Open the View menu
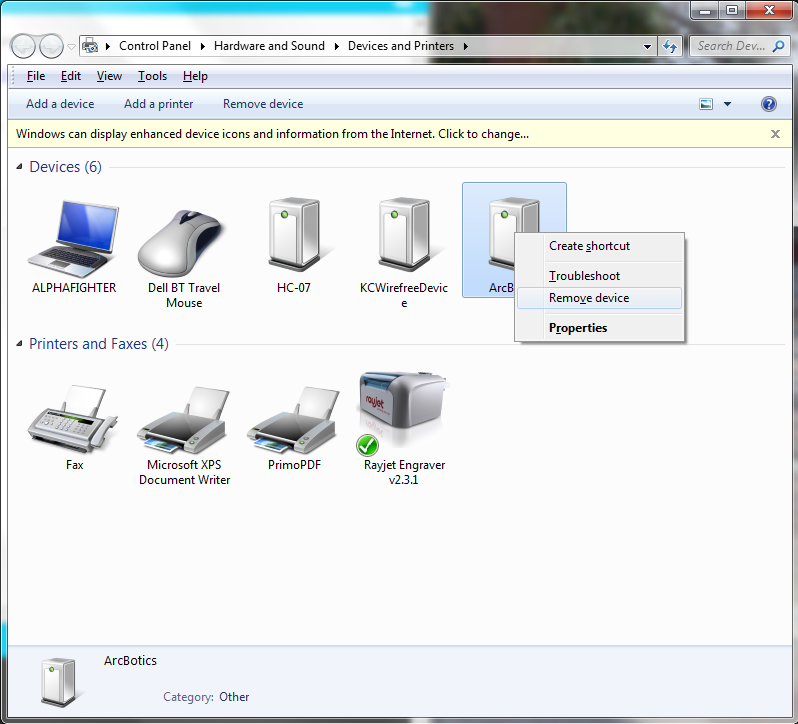Screen dimensions: 798x724 (109, 76)
